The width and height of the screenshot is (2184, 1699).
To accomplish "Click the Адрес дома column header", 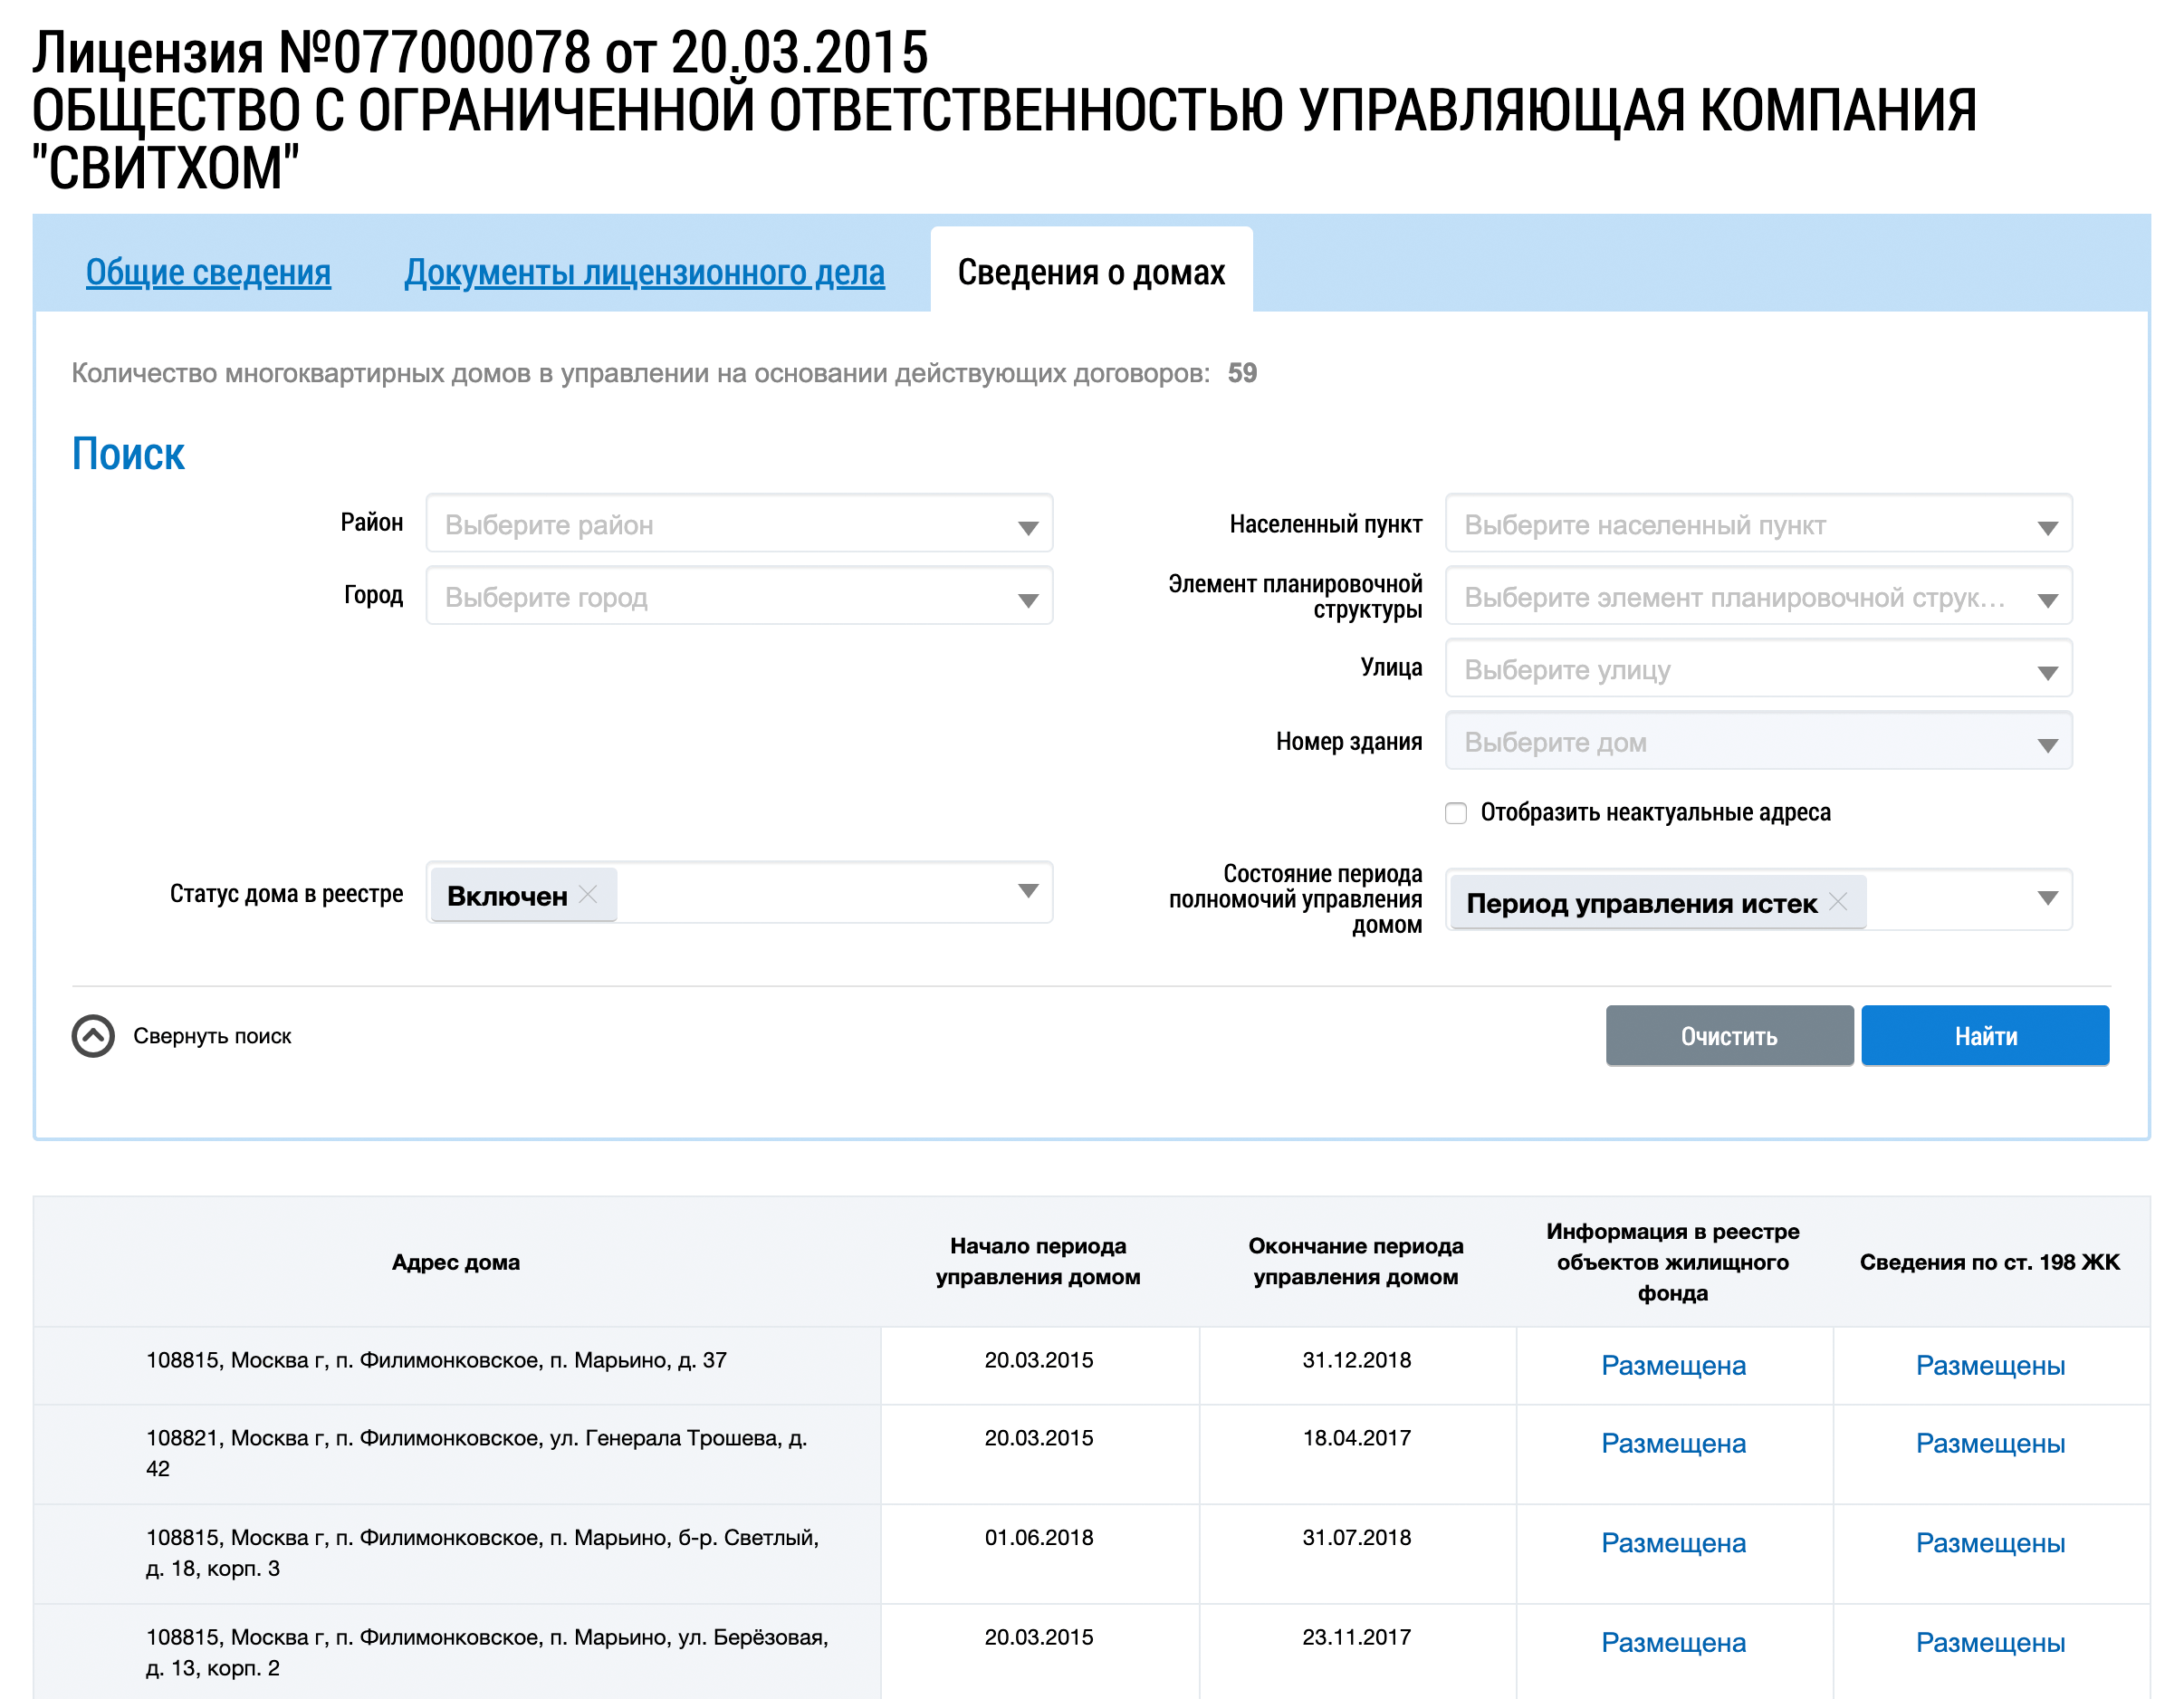I will coord(456,1262).
